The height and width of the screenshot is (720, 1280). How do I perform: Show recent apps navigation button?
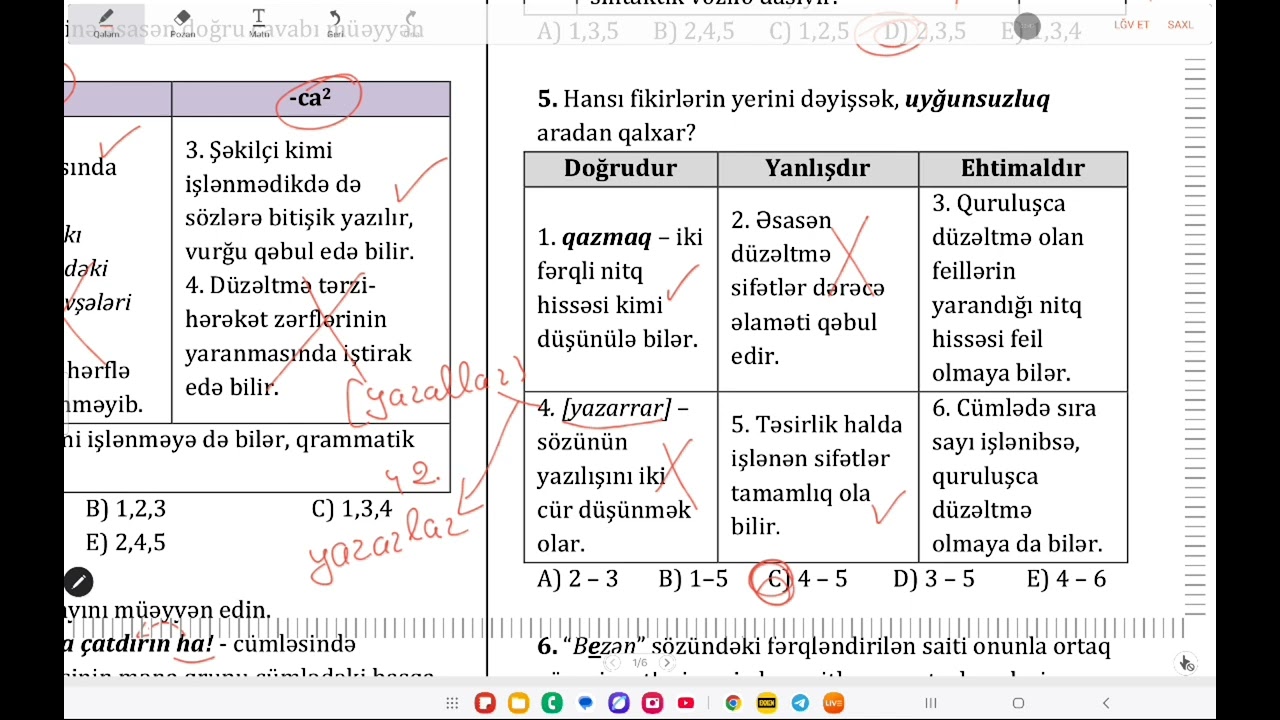pyautogui.click(x=930, y=703)
